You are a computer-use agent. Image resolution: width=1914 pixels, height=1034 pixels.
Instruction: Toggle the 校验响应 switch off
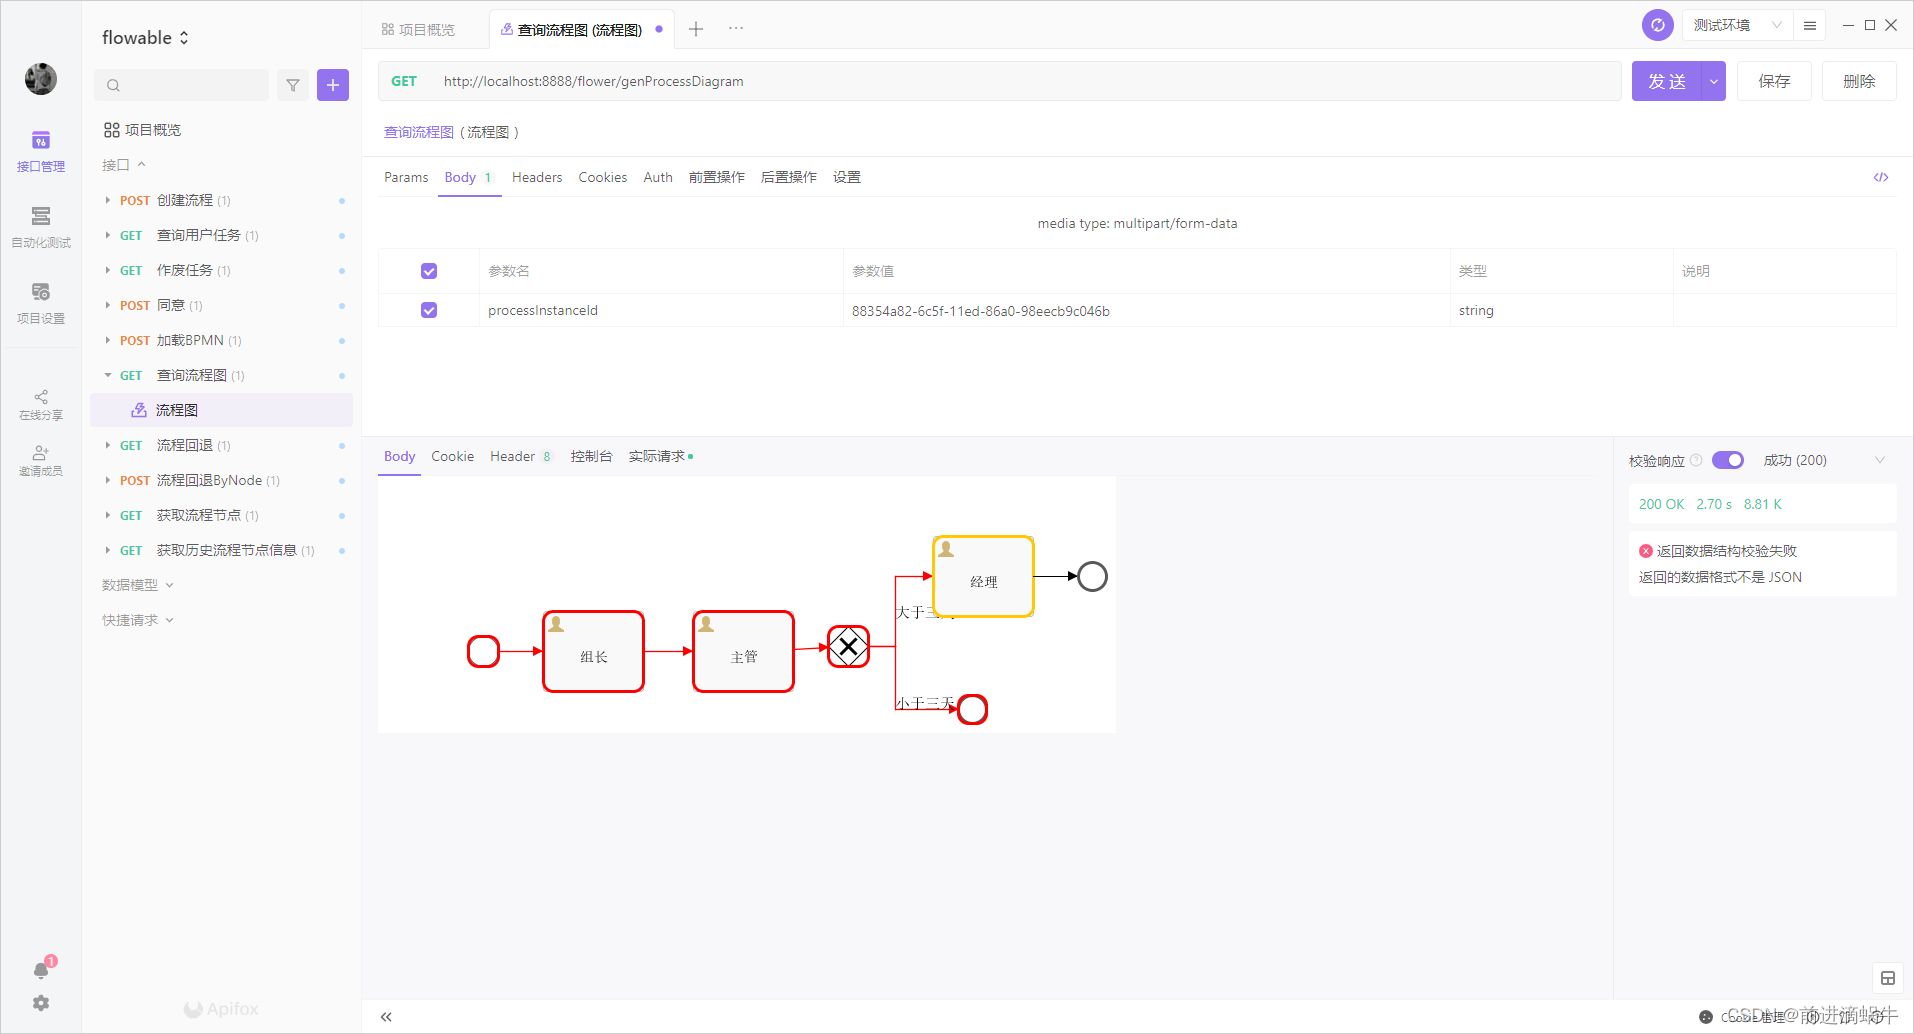pyautogui.click(x=1727, y=460)
